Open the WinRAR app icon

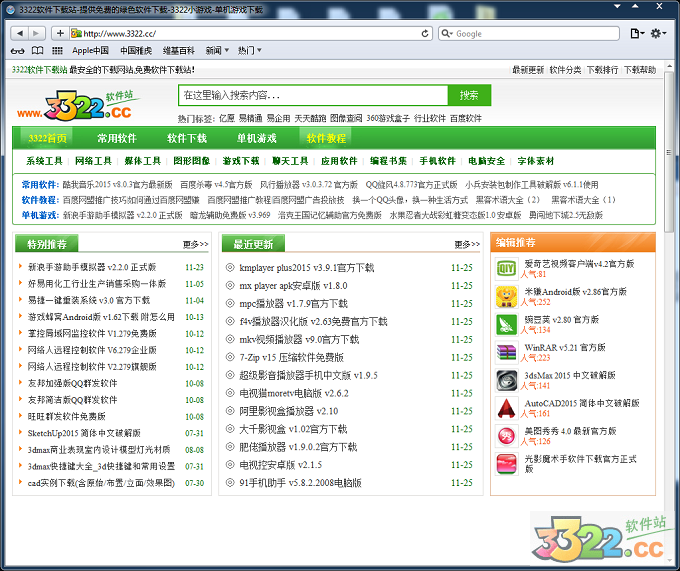click(506, 352)
